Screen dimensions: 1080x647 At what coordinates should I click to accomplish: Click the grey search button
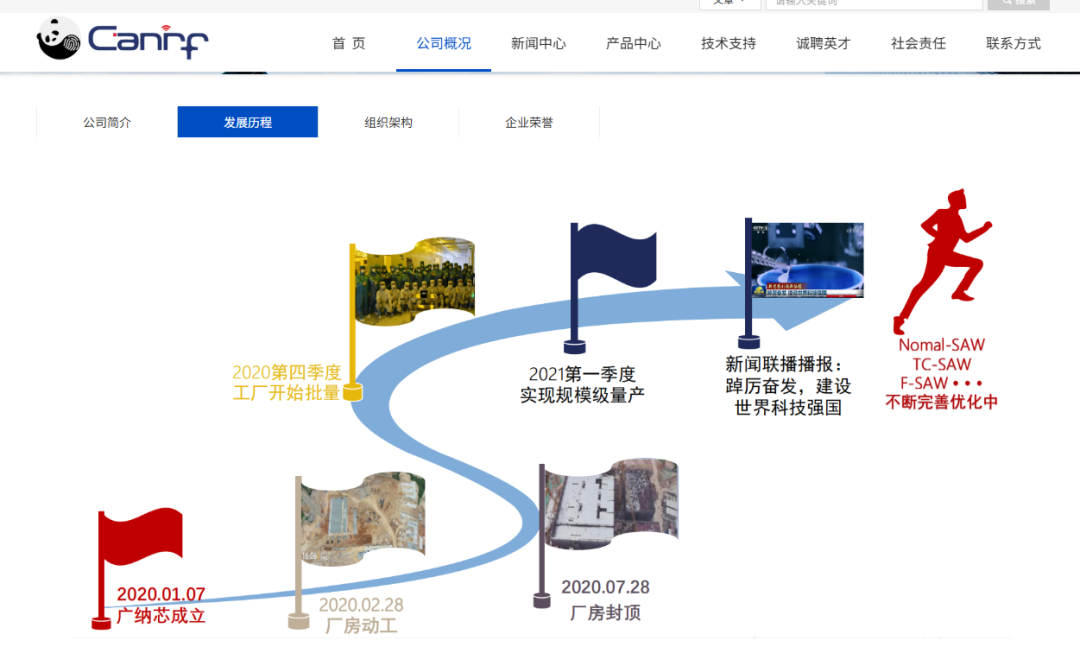coord(1019,3)
